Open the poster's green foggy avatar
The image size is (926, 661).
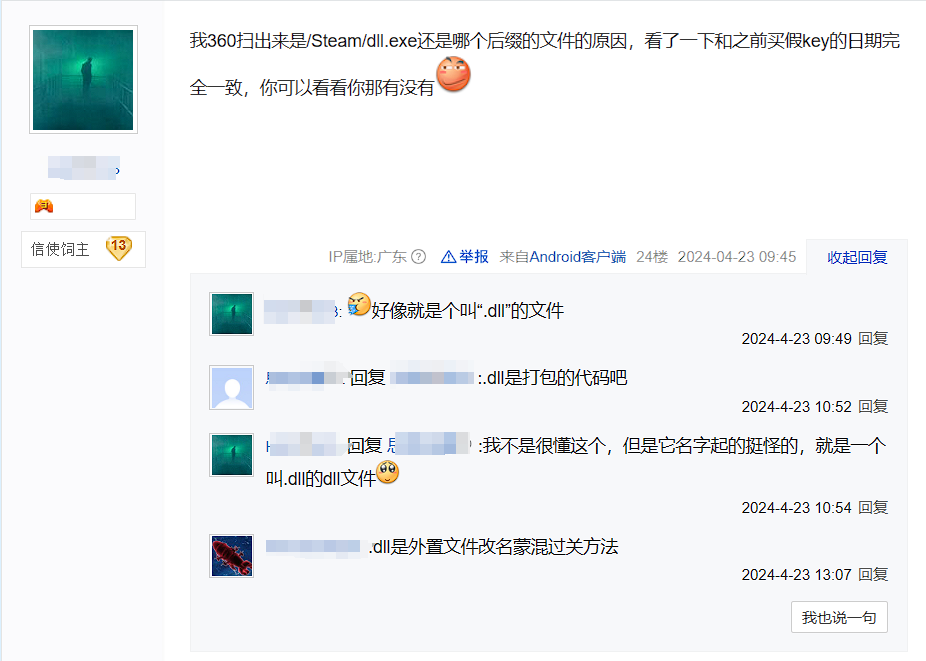[83, 80]
